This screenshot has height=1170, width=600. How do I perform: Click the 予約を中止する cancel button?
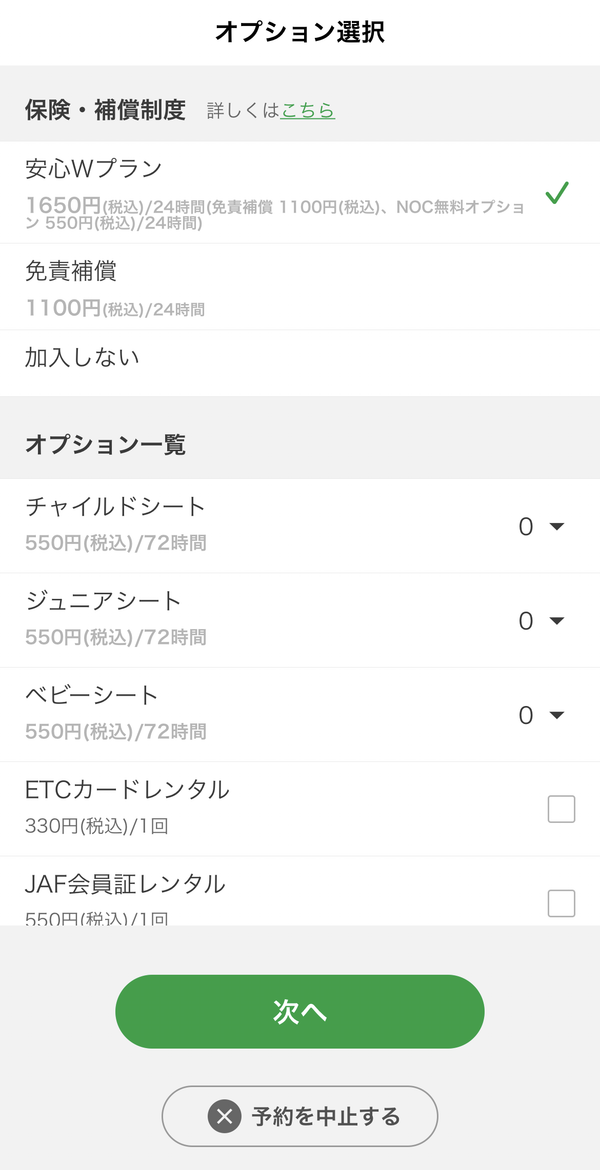coord(300,1116)
